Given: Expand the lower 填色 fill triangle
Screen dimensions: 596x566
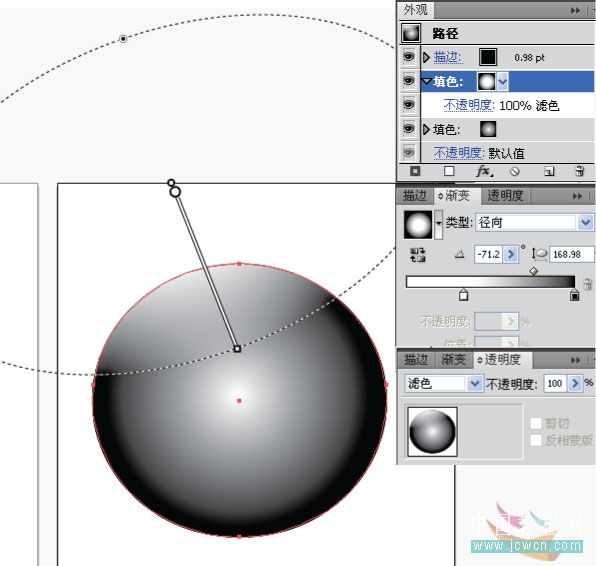Looking at the screenshot, I should pyautogui.click(x=426, y=130).
